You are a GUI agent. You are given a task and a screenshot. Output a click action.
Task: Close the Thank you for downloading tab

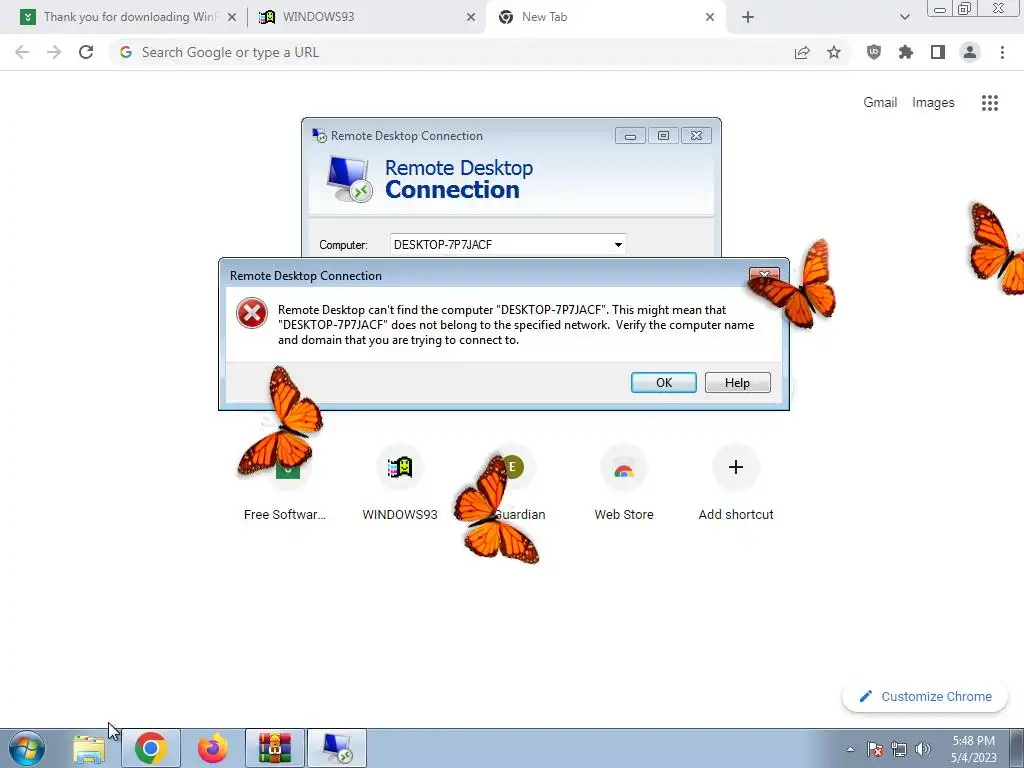click(x=232, y=18)
